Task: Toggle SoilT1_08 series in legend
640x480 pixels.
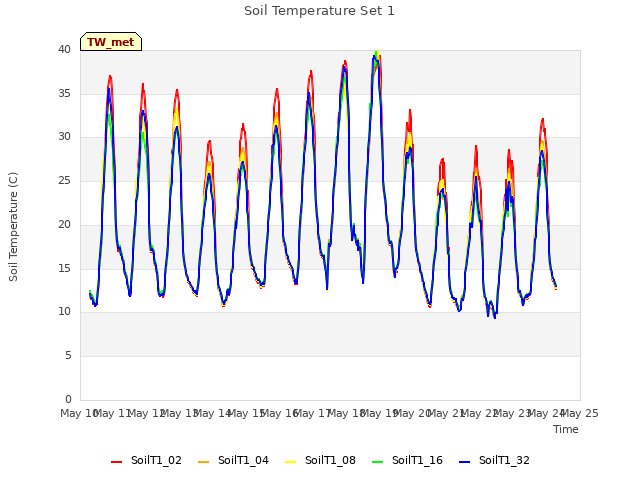Action: [x=320, y=460]
